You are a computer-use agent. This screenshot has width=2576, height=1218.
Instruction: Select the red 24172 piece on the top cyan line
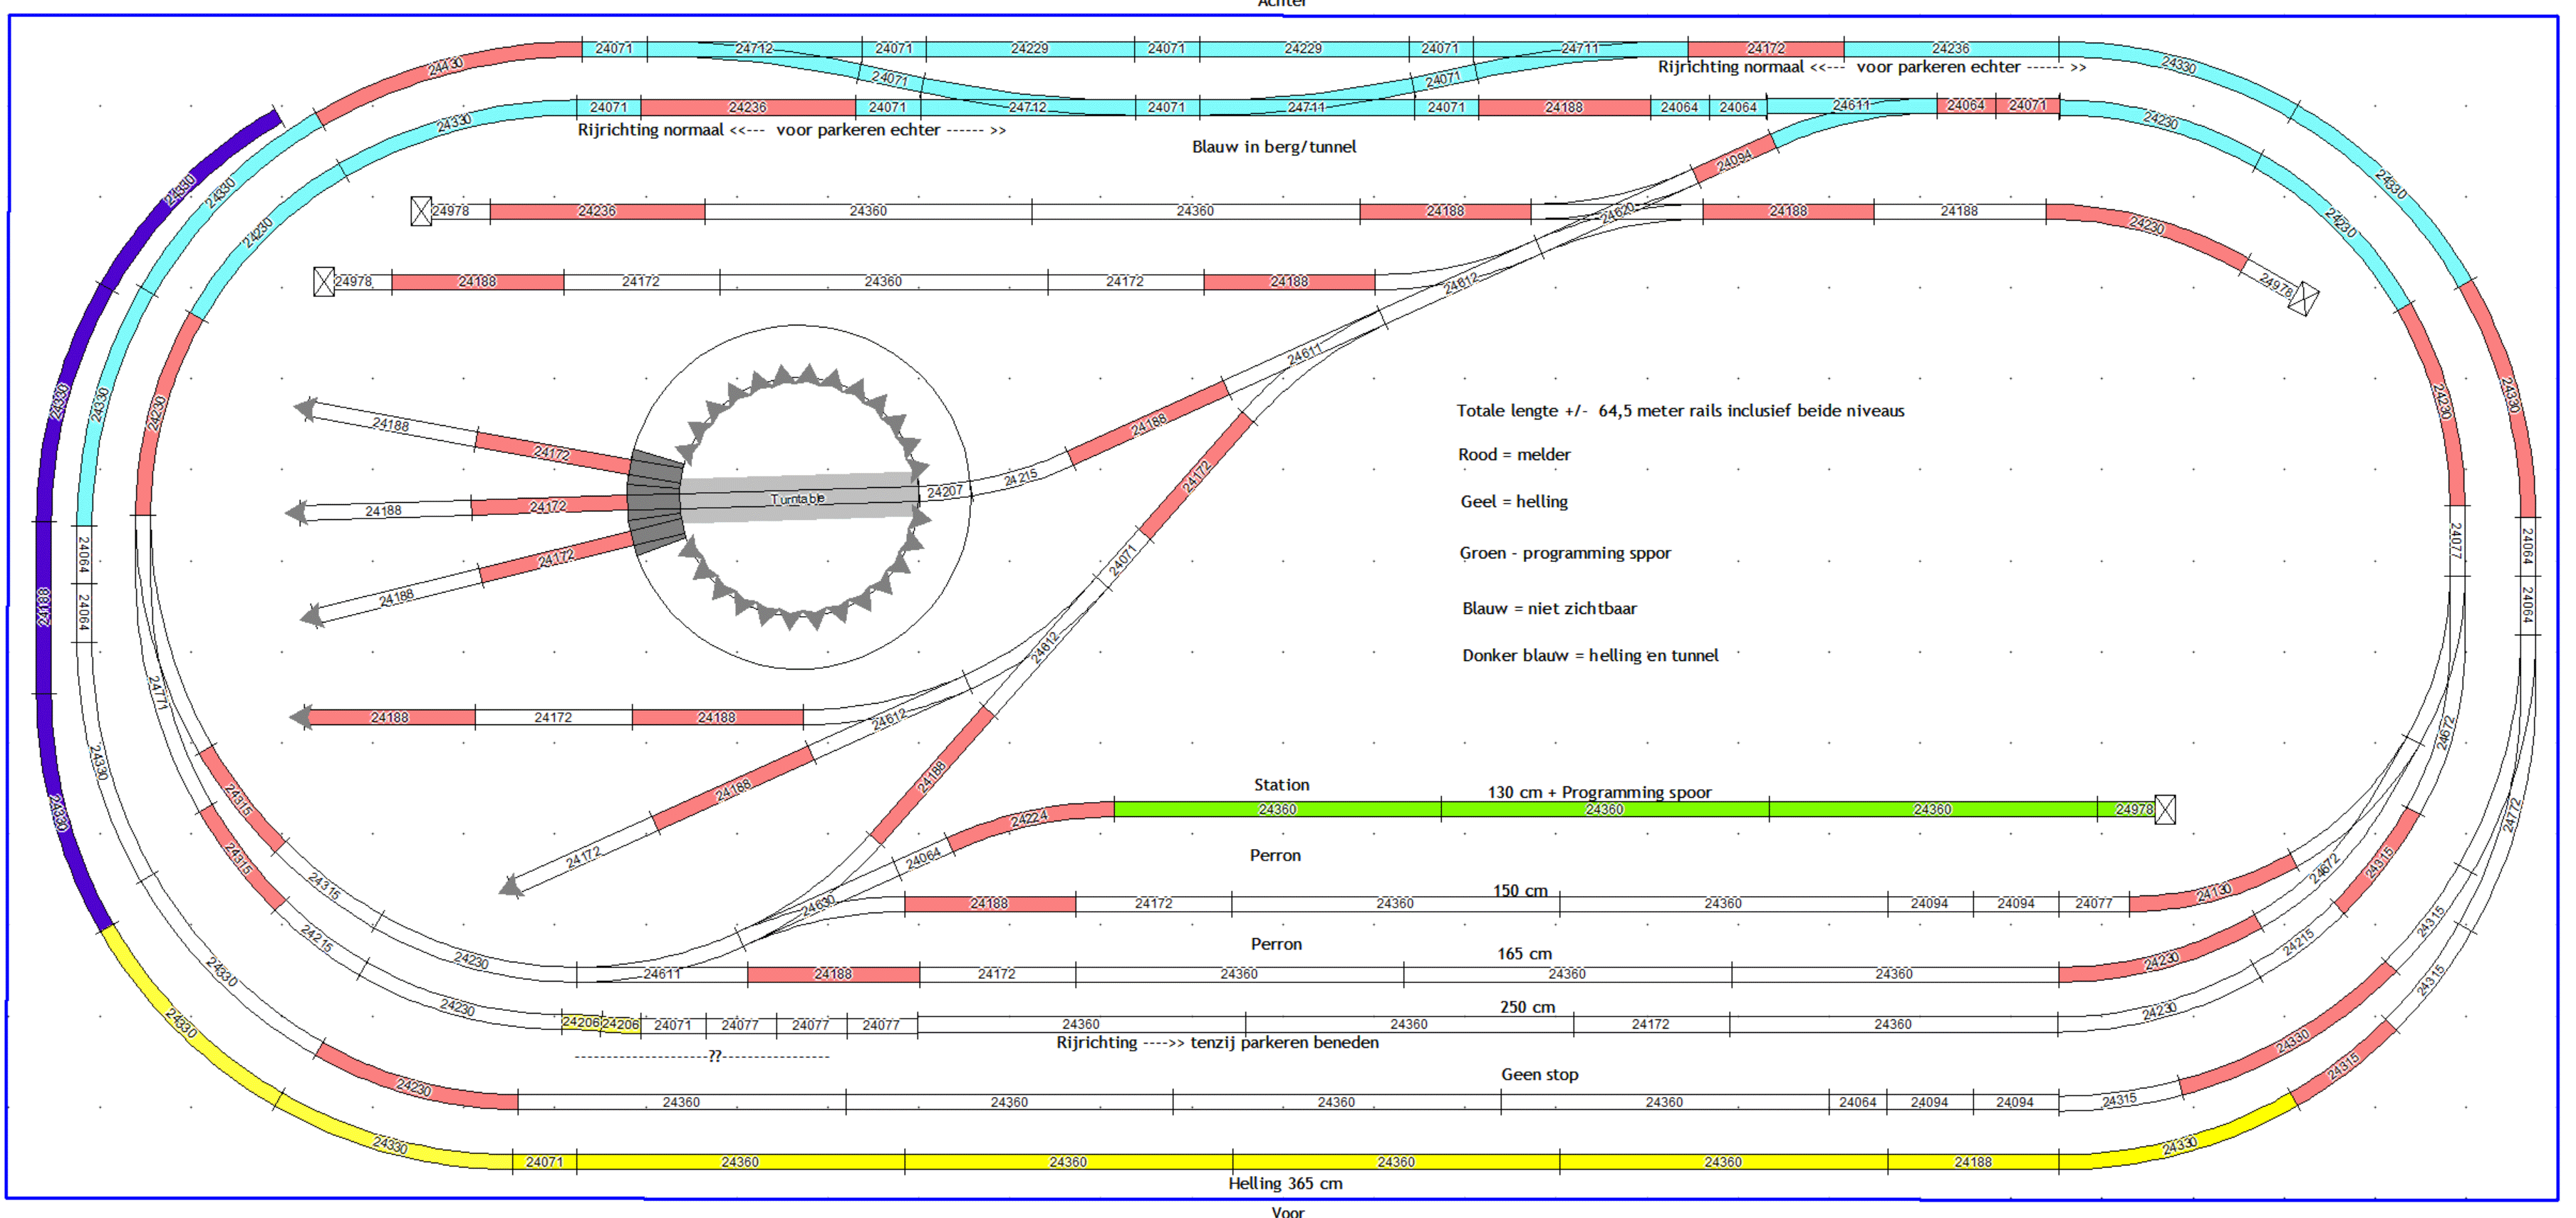(x=1766, y=48)
